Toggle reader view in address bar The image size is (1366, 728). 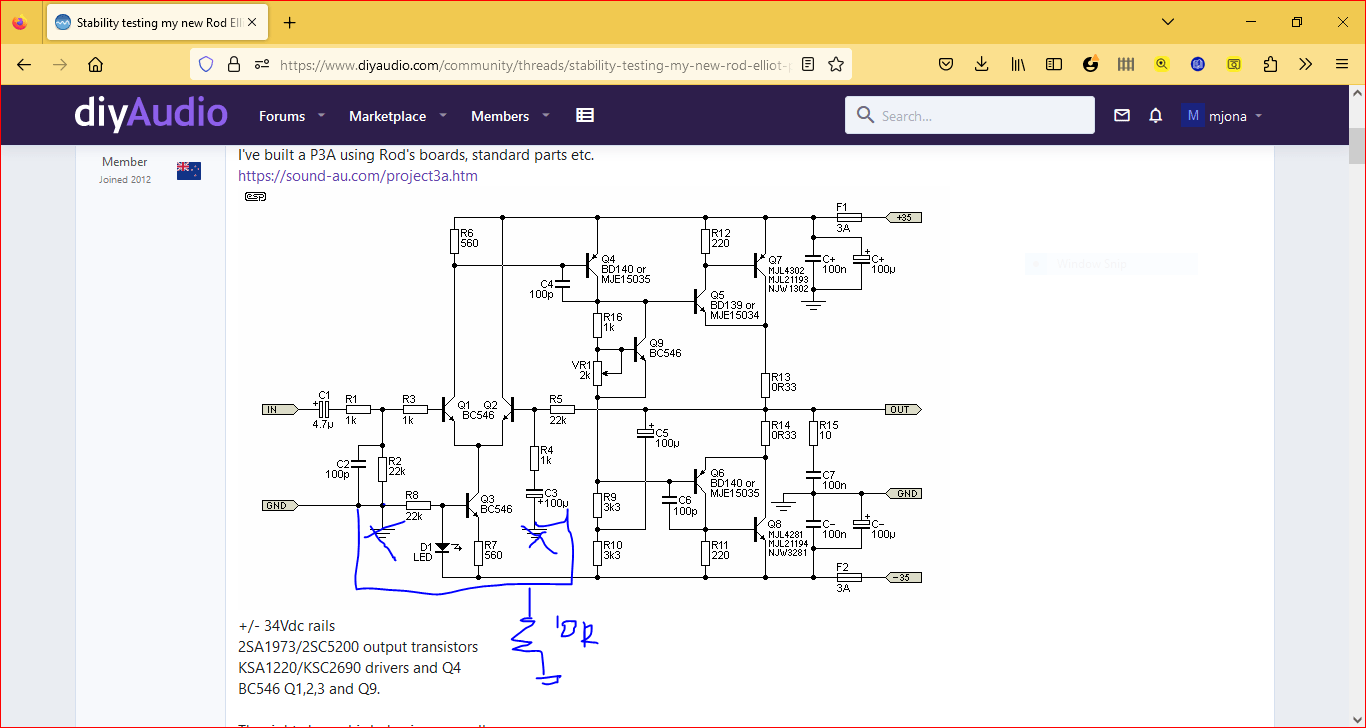[808, 64]
